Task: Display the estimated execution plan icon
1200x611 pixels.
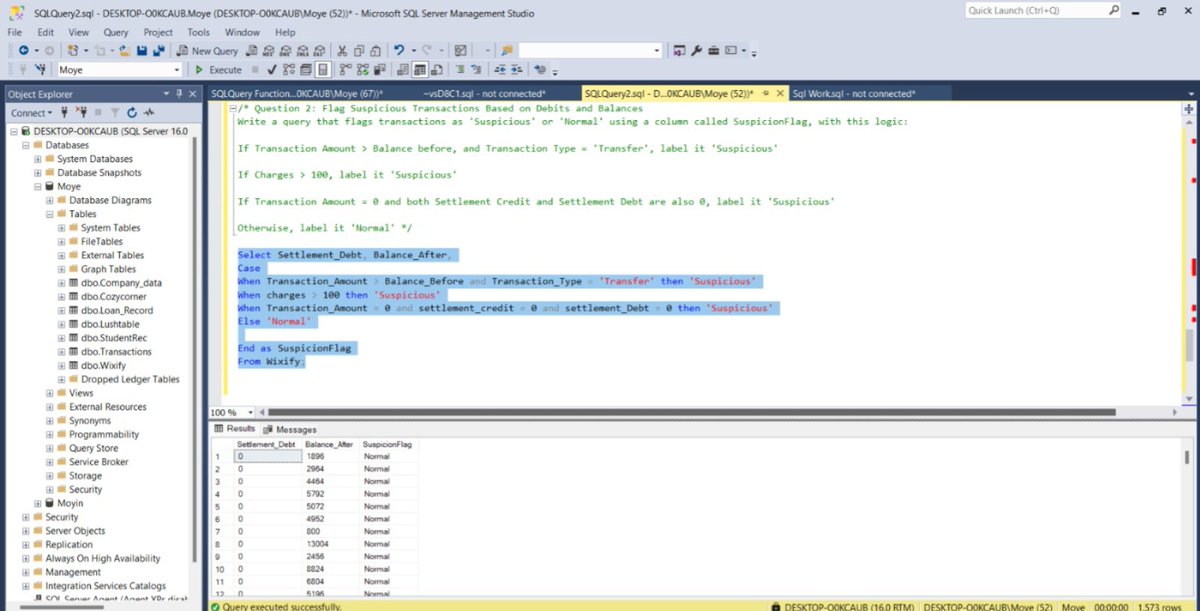Action: (288, 70)
